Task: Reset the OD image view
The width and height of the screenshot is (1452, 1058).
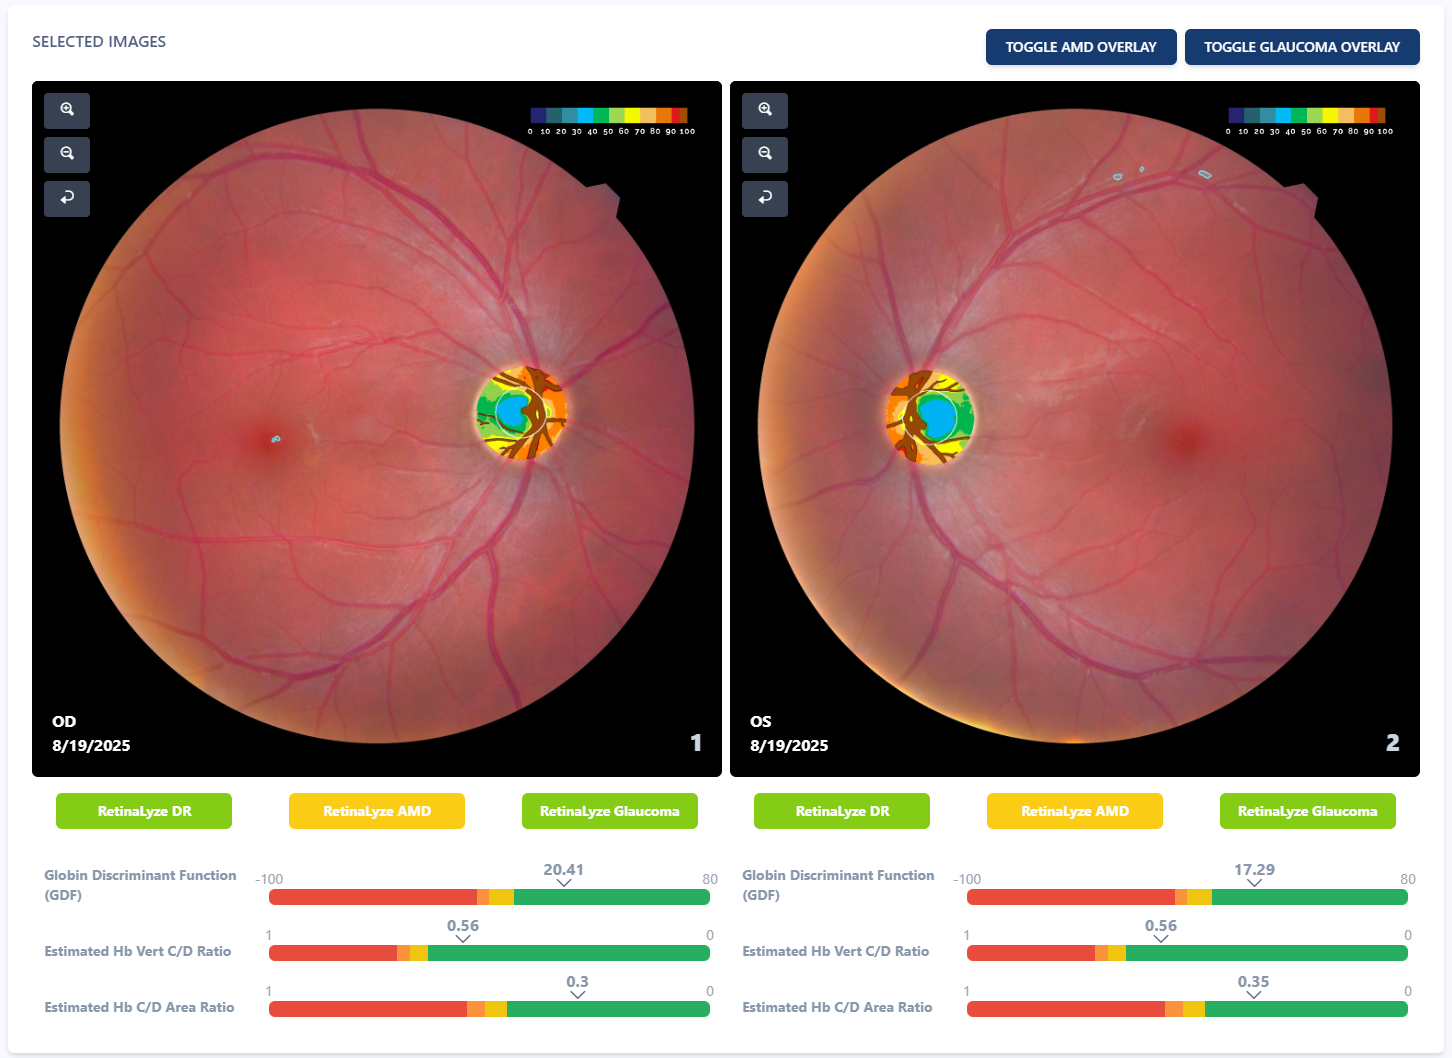Action: pyautogui.click(x=67, y=198)
